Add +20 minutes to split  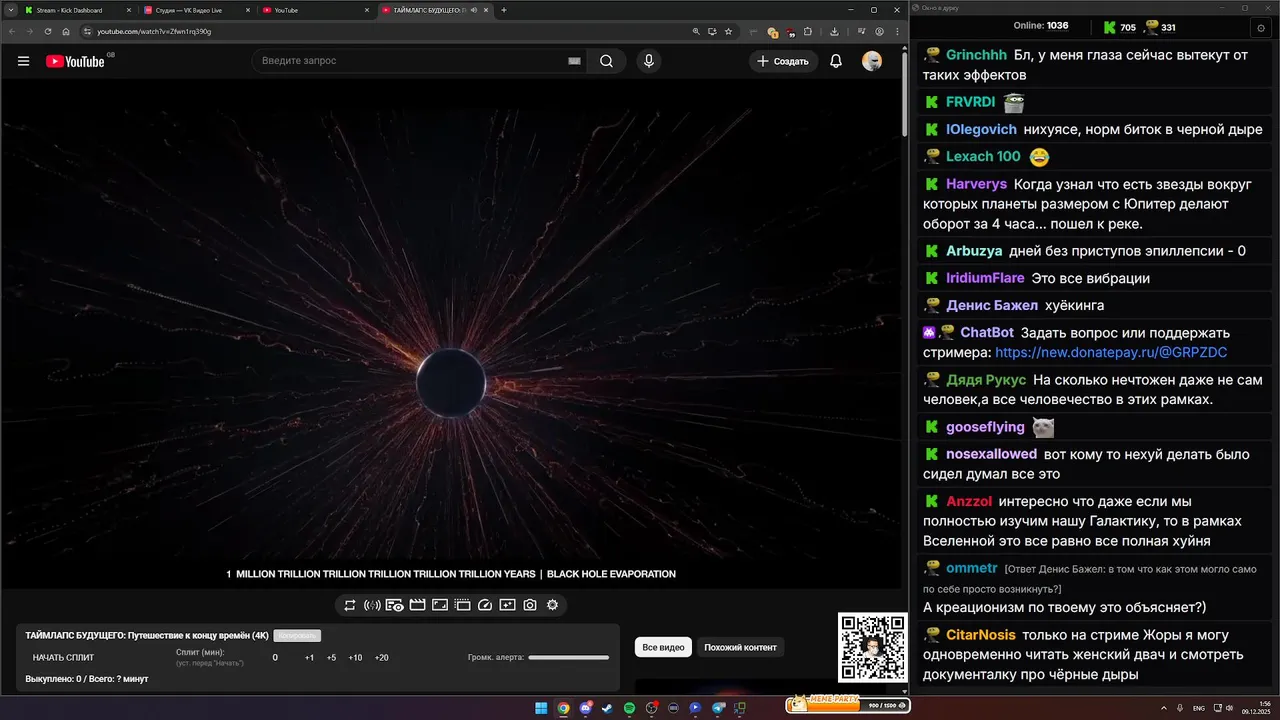tap(381, 657)
